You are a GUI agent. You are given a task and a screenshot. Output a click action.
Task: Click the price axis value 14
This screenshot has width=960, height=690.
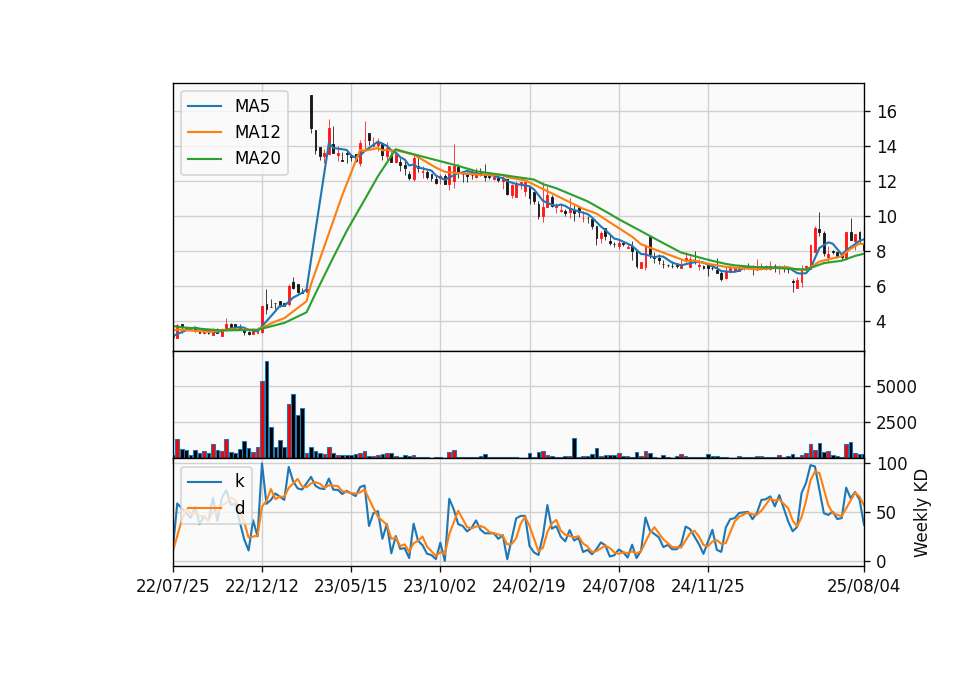point(887,147)
